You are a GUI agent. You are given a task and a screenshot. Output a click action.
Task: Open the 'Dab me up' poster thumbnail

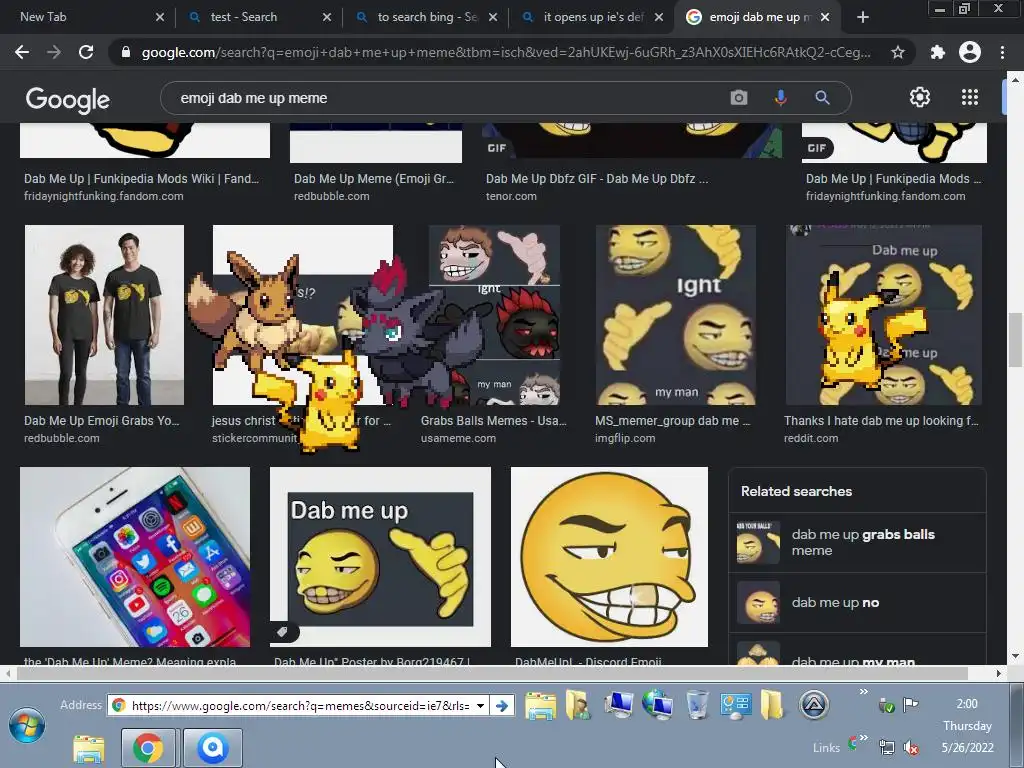380,556
